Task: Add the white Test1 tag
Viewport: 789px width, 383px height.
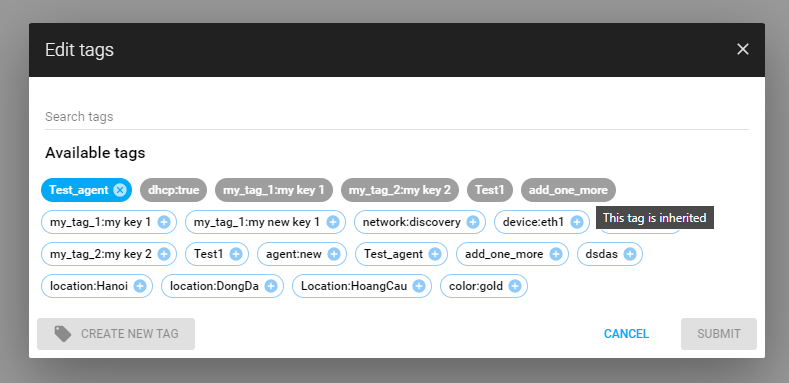Action: tap(235, 254)
